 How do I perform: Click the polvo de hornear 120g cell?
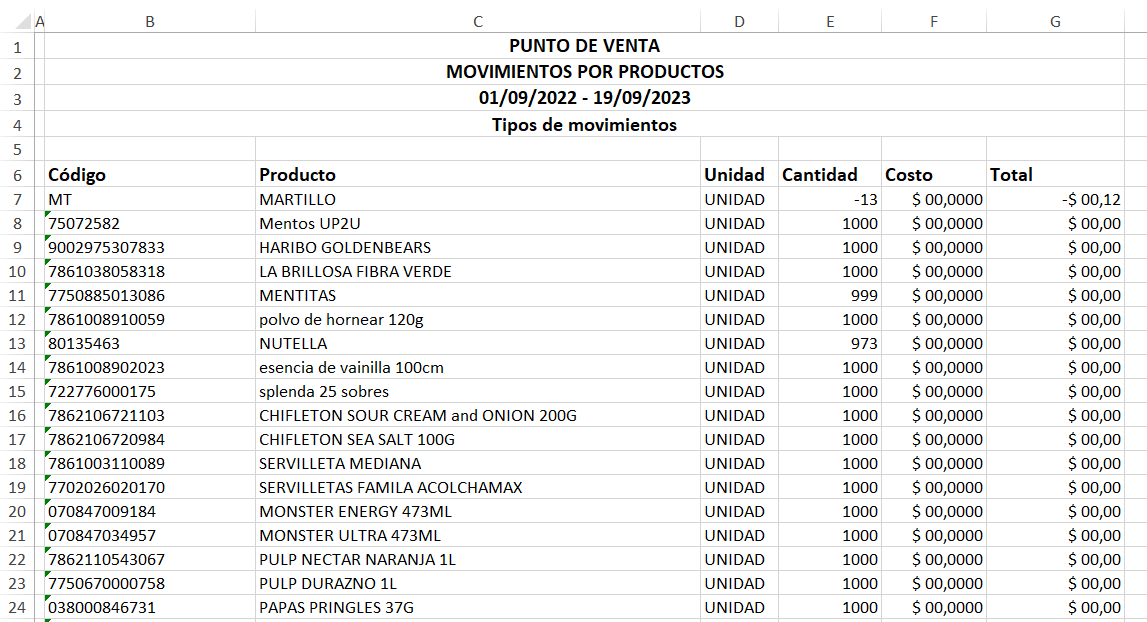pos(478,319)
